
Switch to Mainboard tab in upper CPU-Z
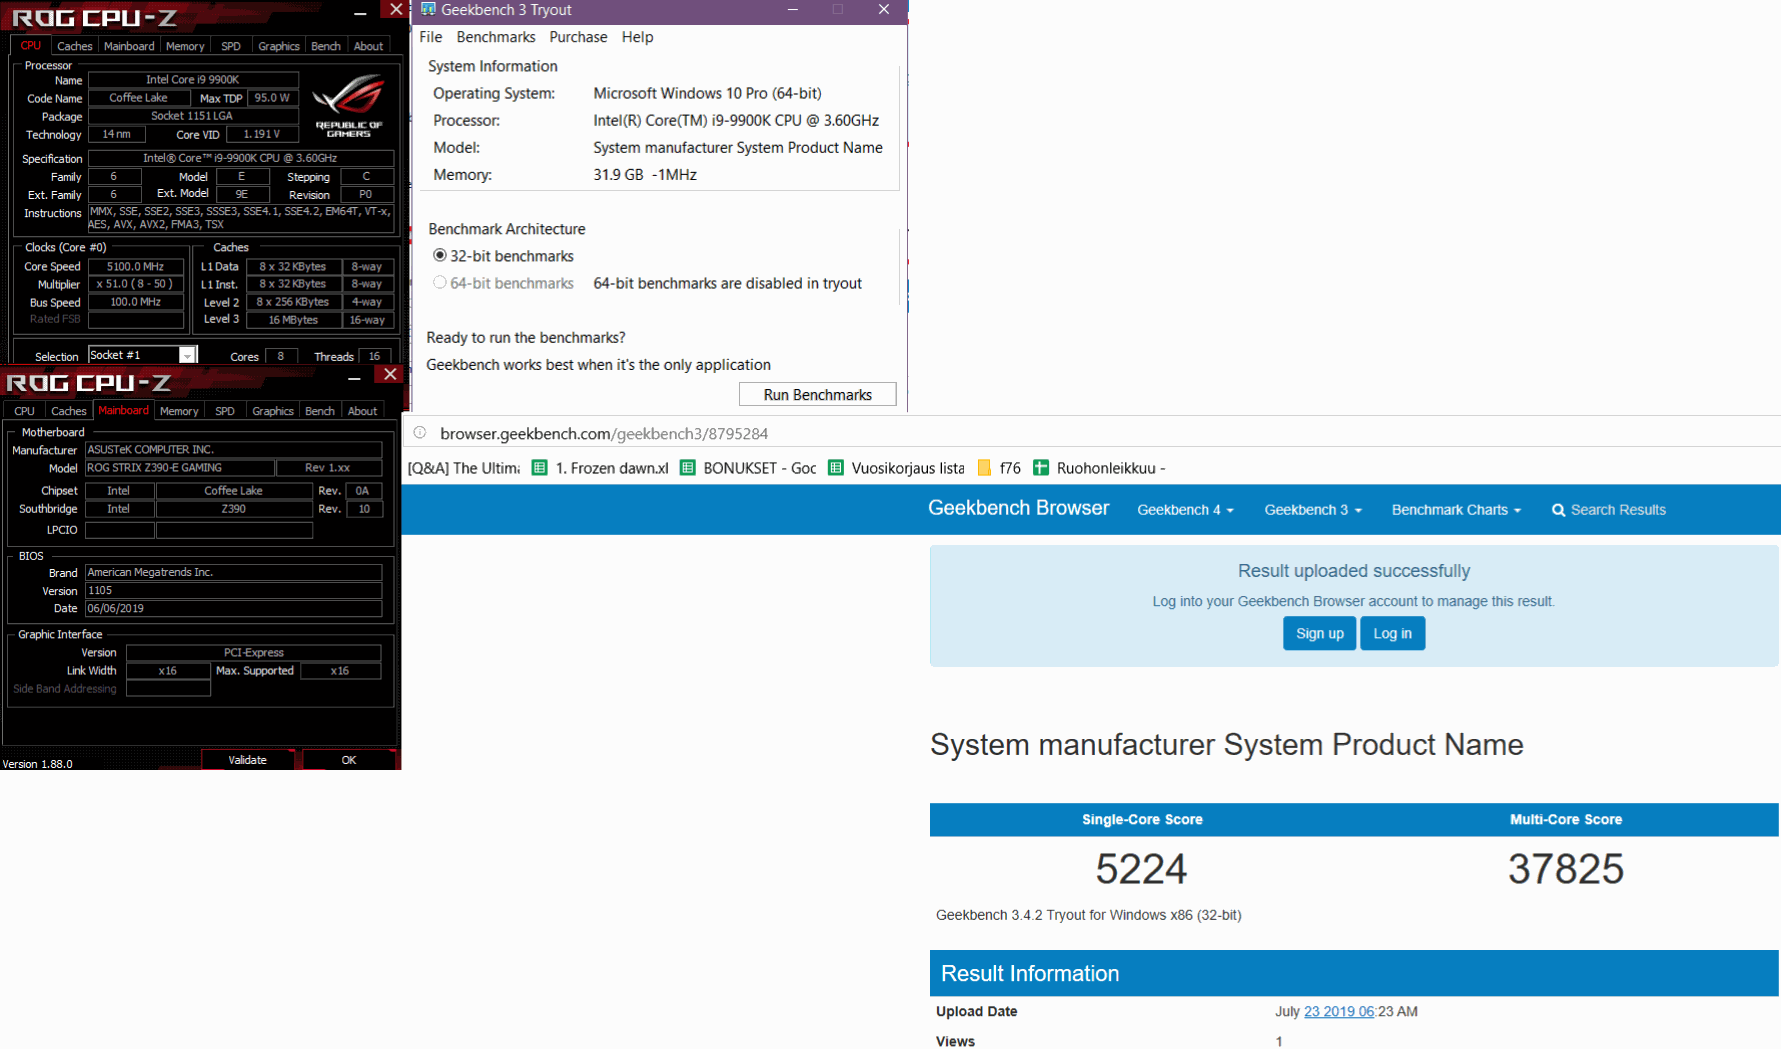(129, 46)
